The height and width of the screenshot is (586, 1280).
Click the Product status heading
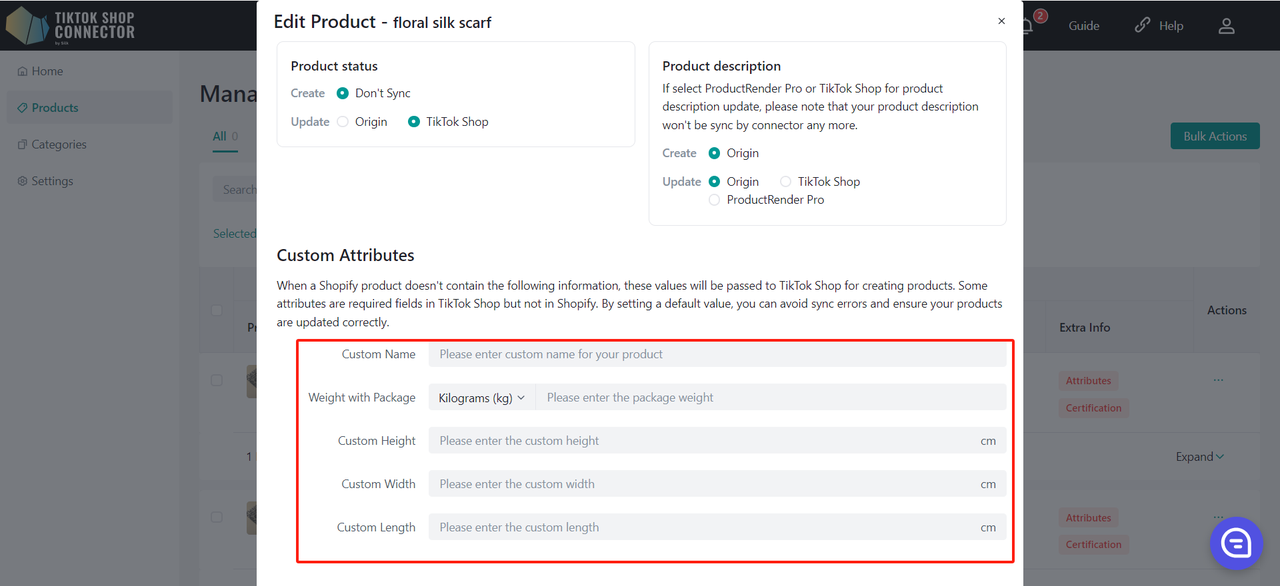[334, 66]
